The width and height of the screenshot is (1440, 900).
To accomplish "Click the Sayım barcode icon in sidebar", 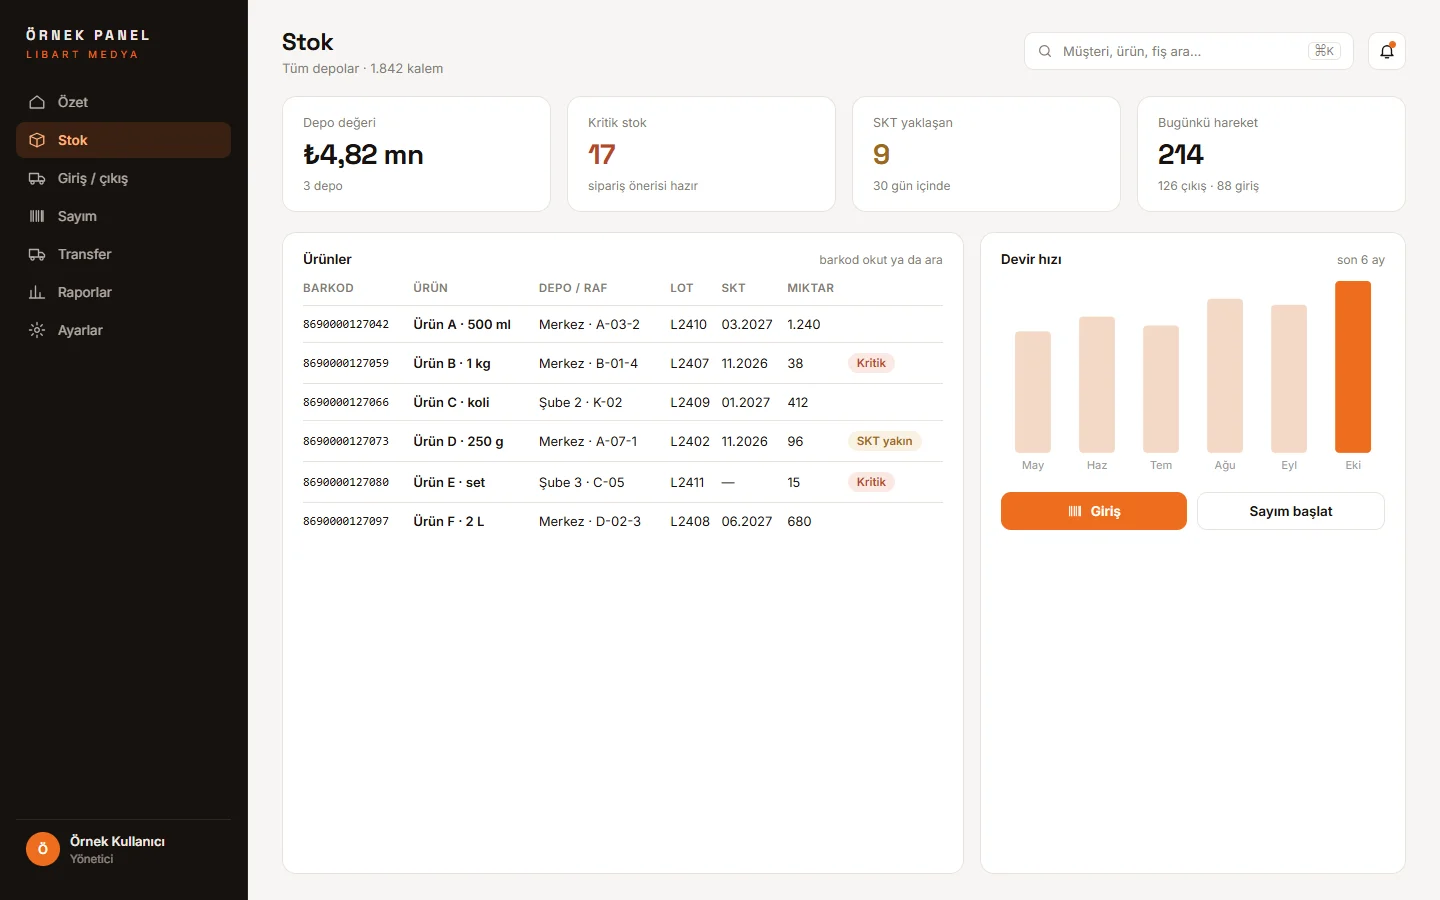I will point(37,216).
